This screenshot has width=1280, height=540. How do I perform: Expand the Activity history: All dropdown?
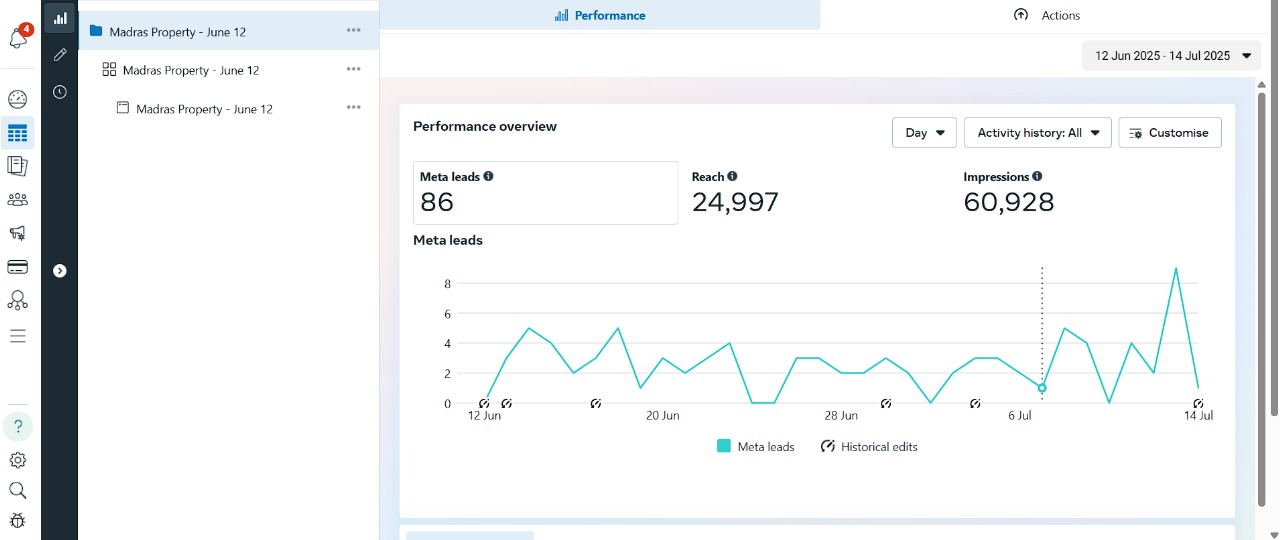click(x=1037, y=133)
